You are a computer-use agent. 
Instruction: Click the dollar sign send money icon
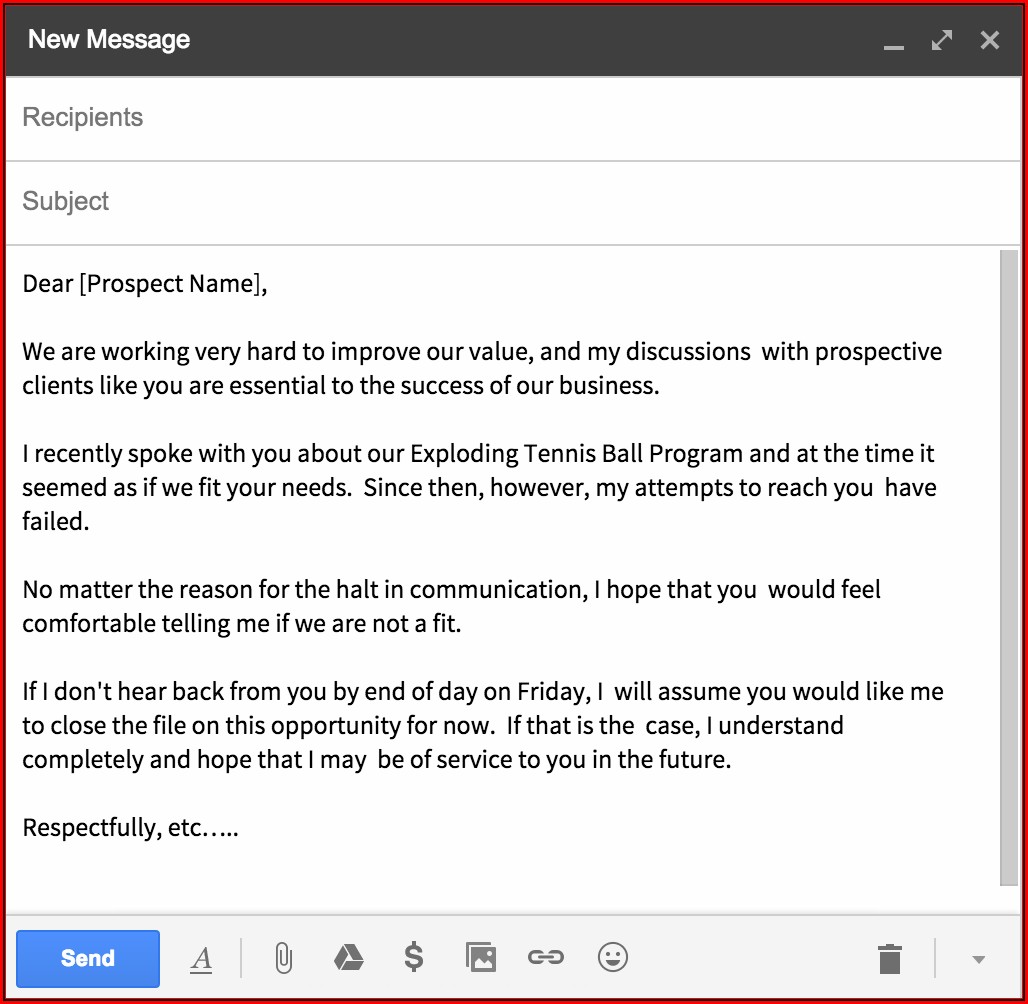(x=413, y=958)
